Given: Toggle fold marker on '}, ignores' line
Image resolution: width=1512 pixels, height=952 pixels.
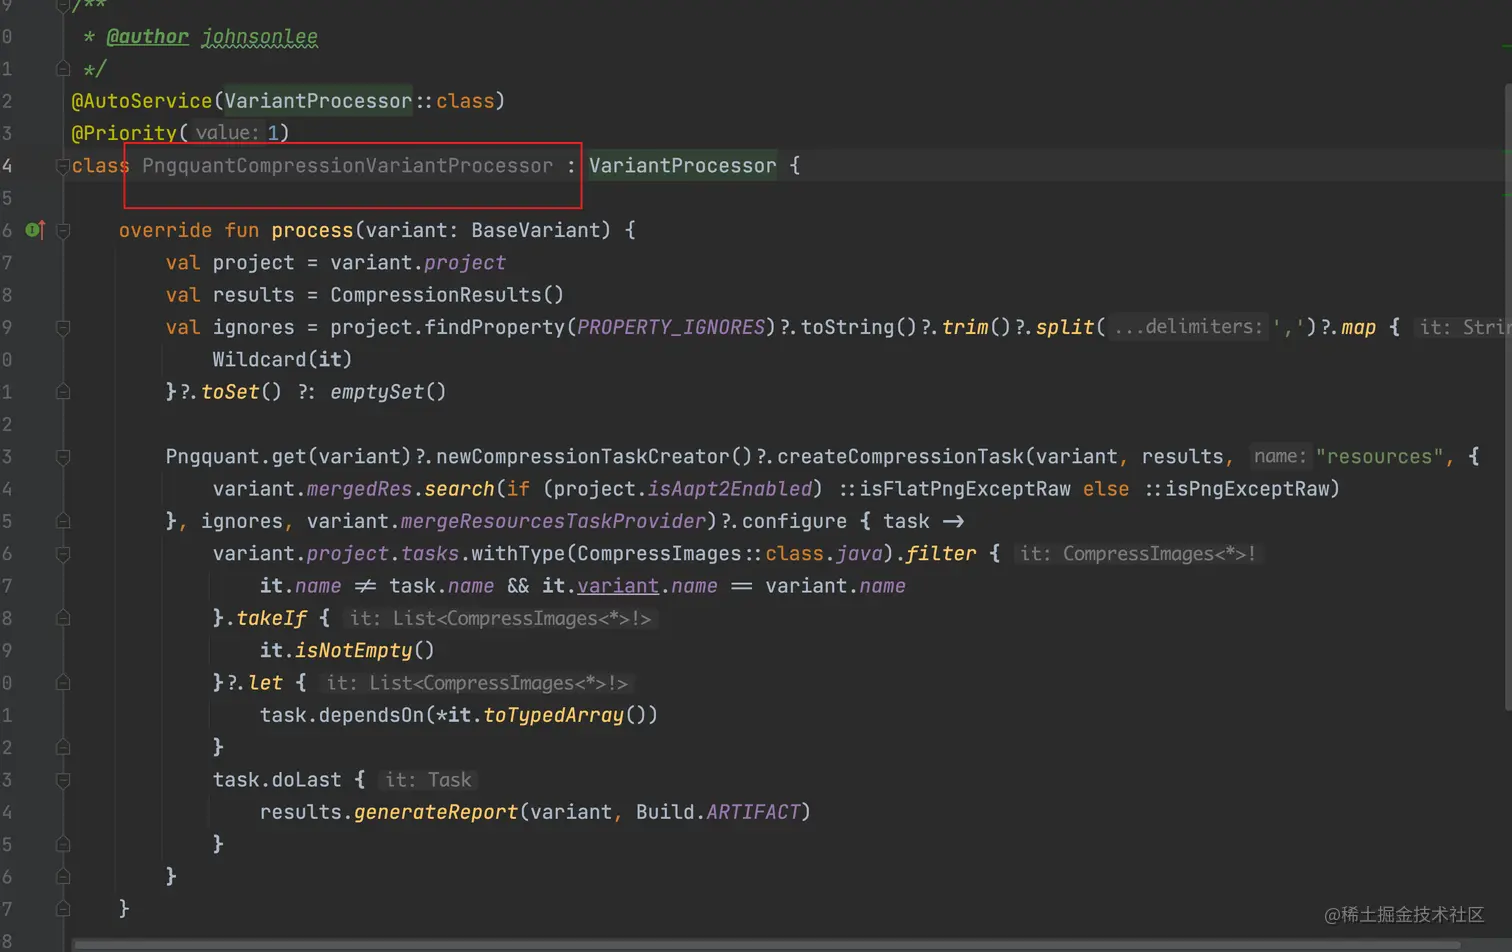Looking at the screenshot, I should click(63, 521).
